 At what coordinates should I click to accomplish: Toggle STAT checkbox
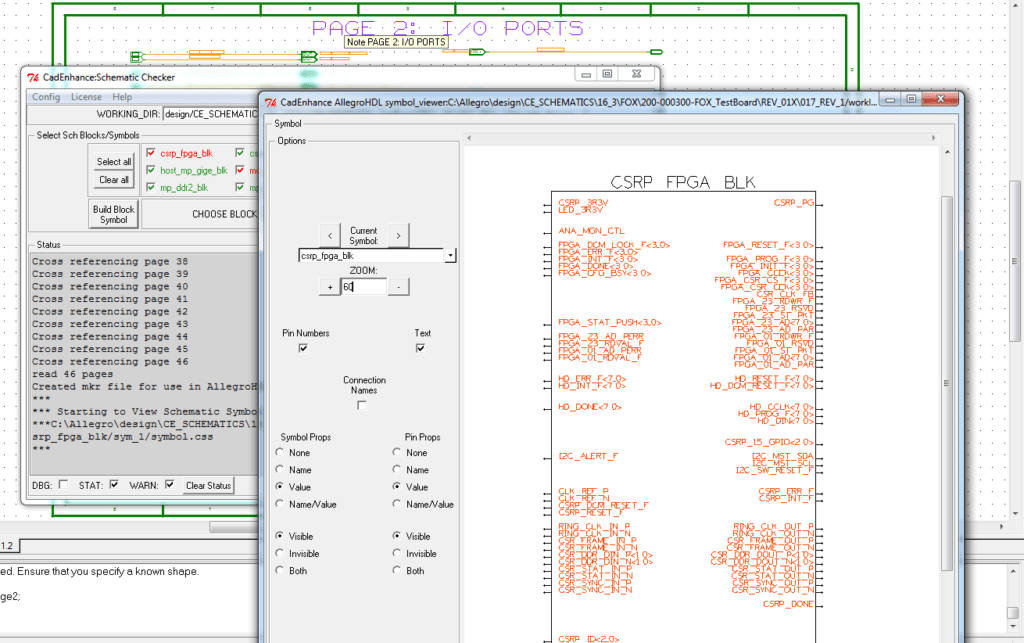pyautogui.click(x=114, y=484)
